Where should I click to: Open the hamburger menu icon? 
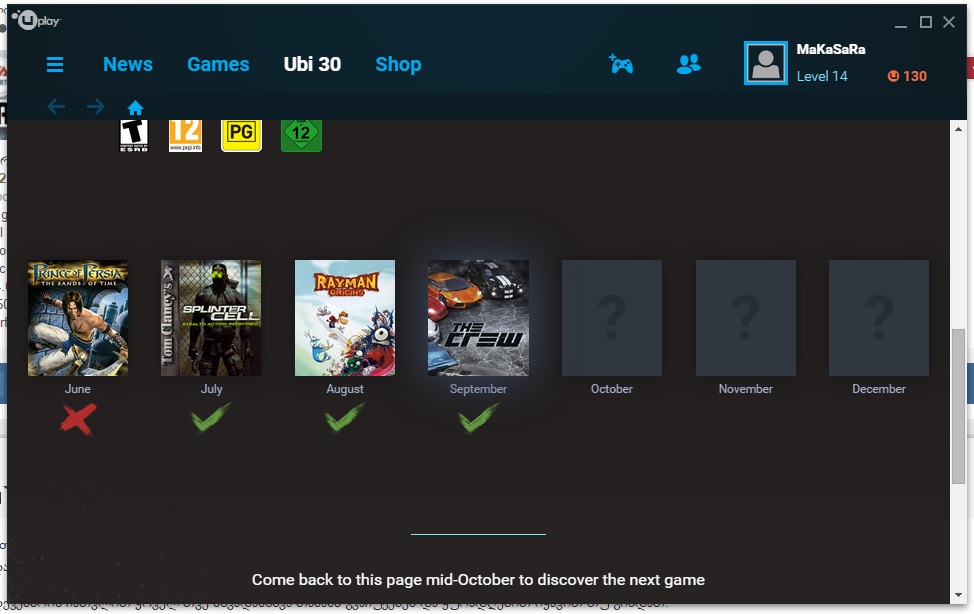55,64
